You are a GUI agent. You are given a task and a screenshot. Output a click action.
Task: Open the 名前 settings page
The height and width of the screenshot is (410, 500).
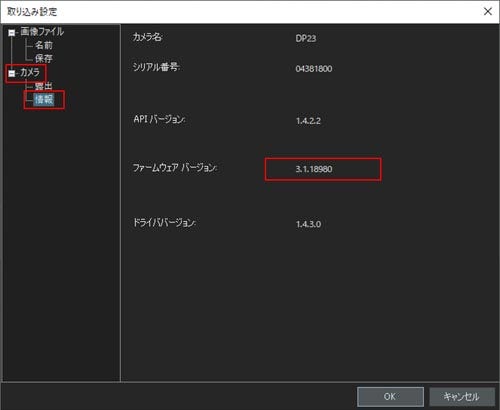pyautogui.click(x=44, y=45)
